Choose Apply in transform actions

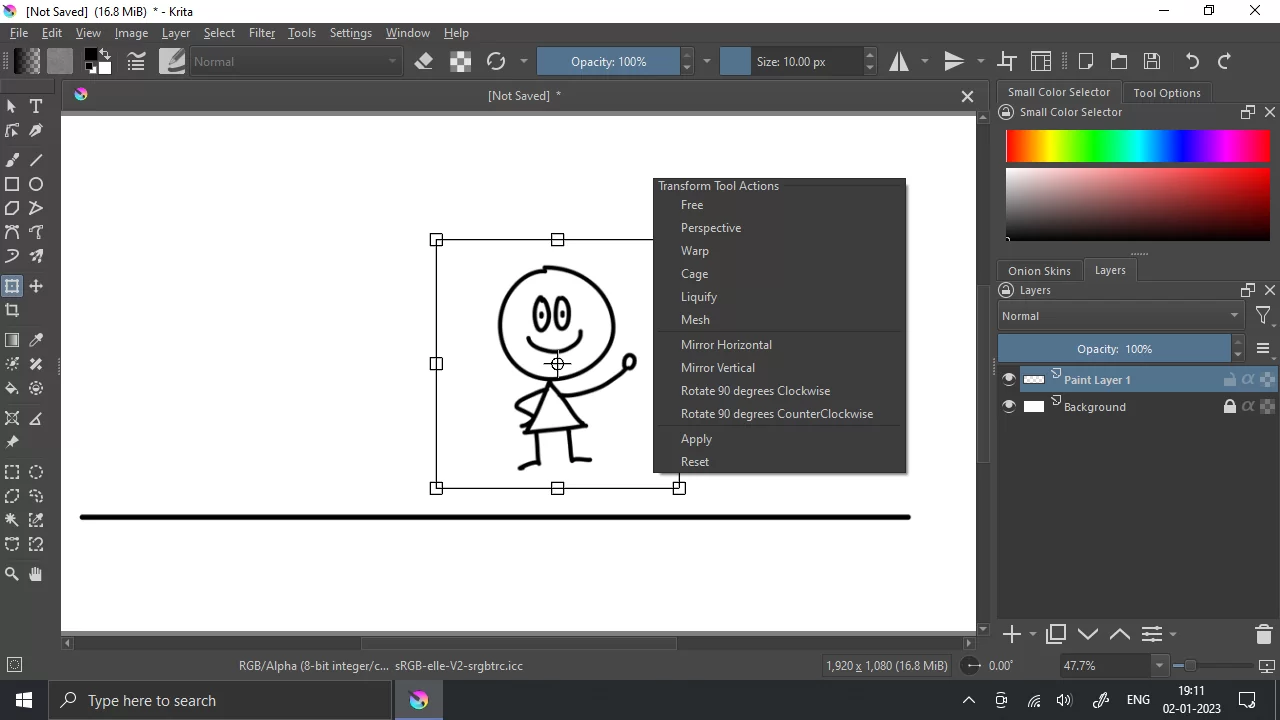[x=696, y=439]
